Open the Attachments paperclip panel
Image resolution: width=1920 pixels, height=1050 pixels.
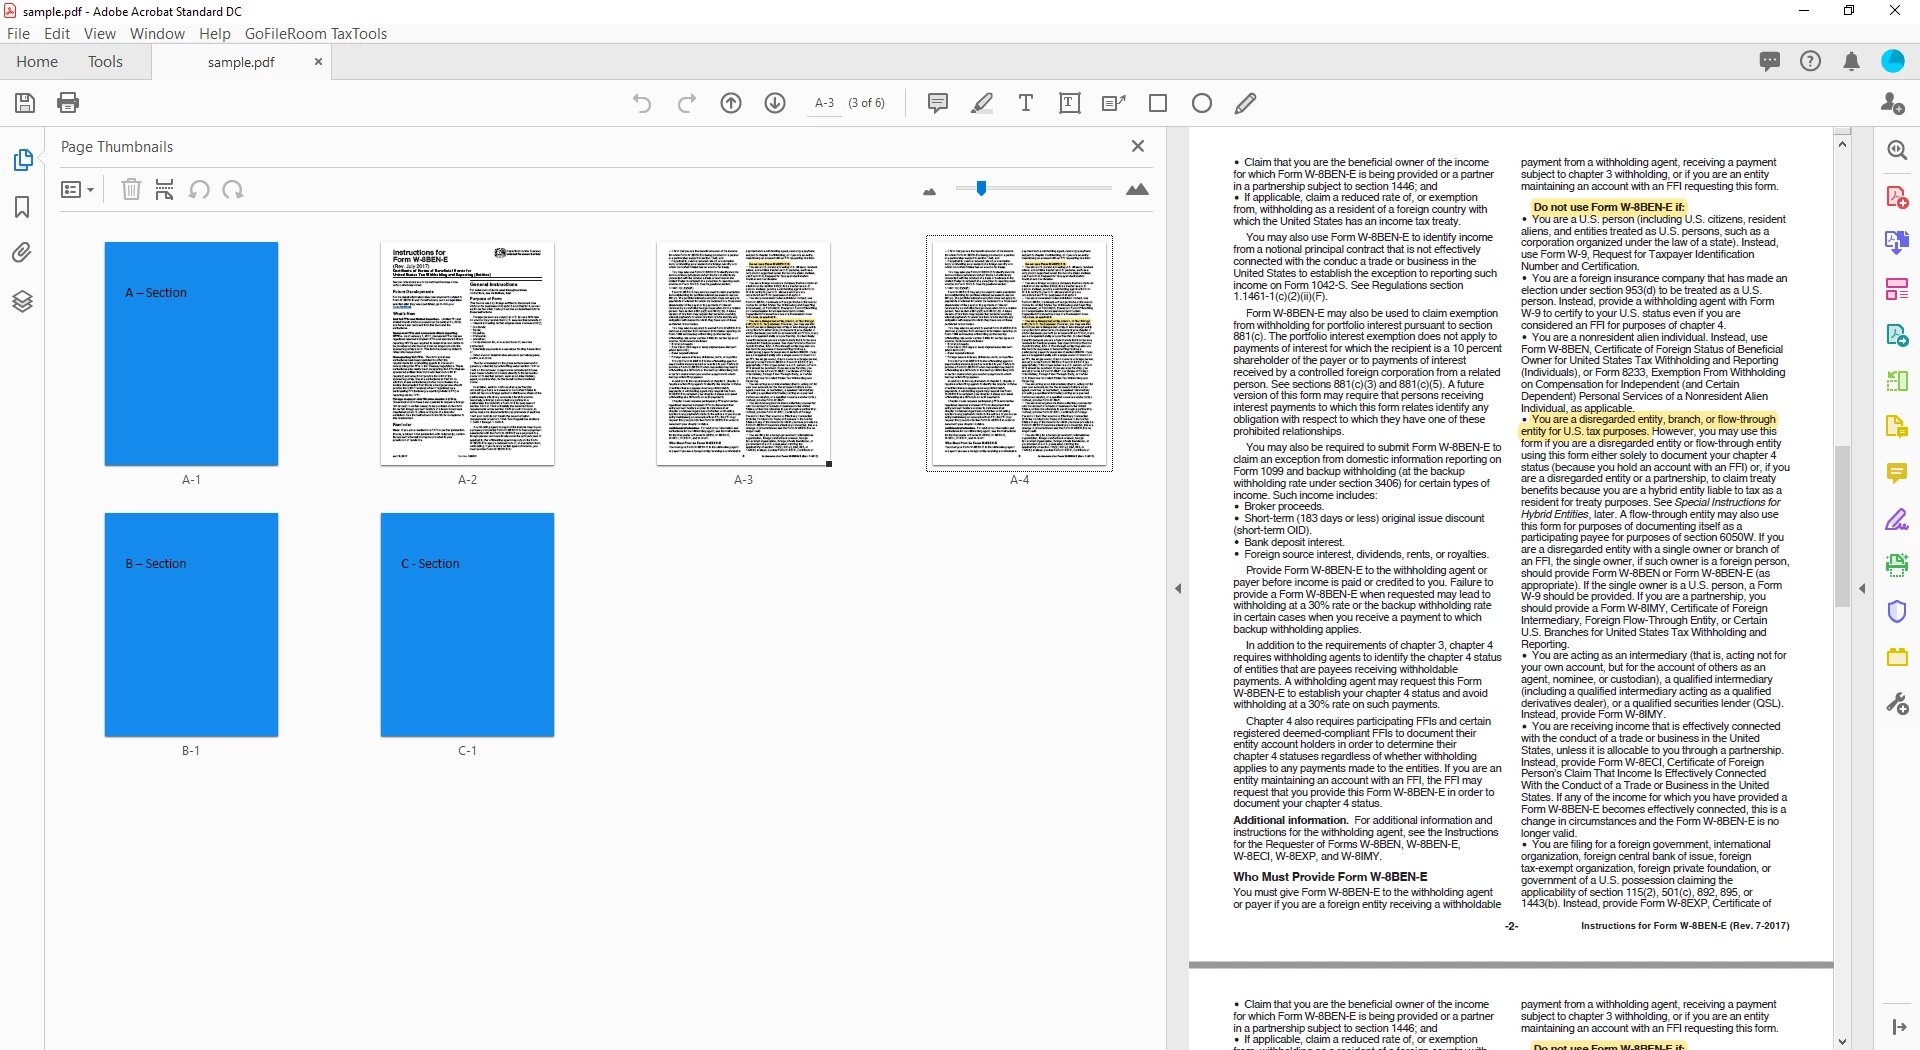pos(22,253)
